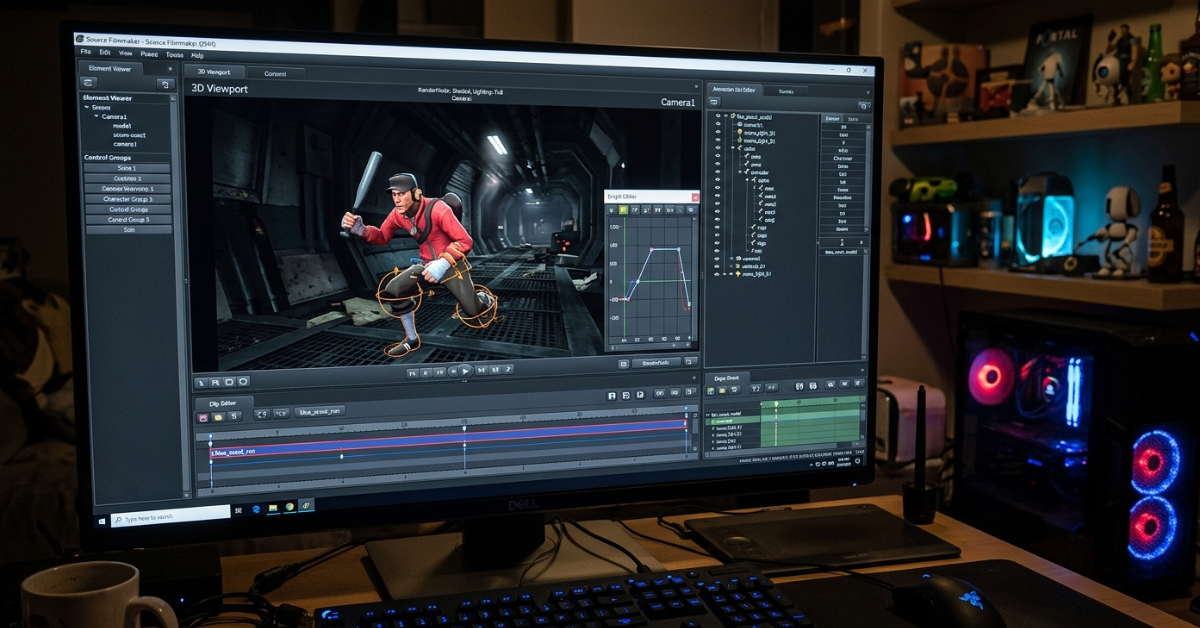Viewport: 1200px width, 628px height.
Task: Click the icon at top-right of Animation Set Editor
Action: click(x=864, y=106)
